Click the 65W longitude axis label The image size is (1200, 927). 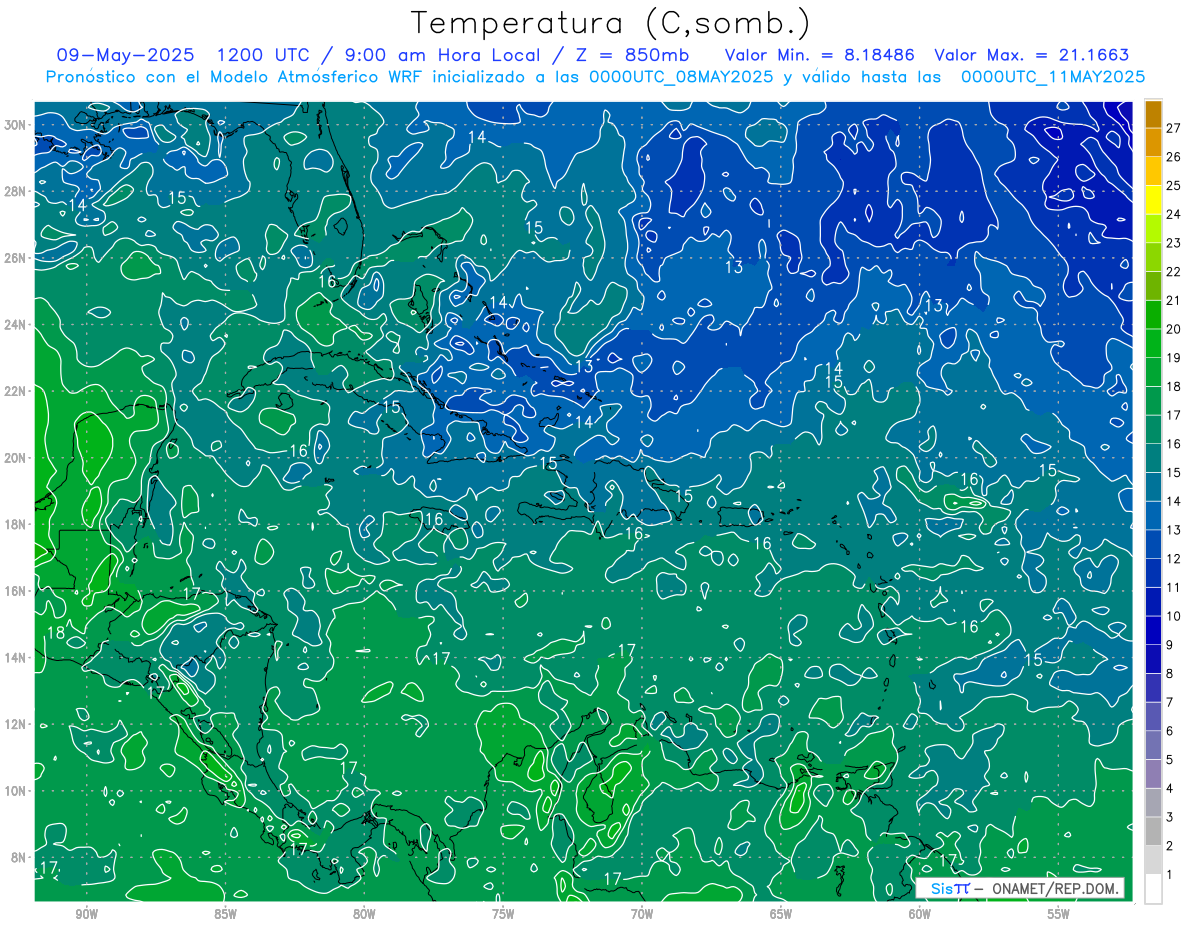click(x=781, y=914)
